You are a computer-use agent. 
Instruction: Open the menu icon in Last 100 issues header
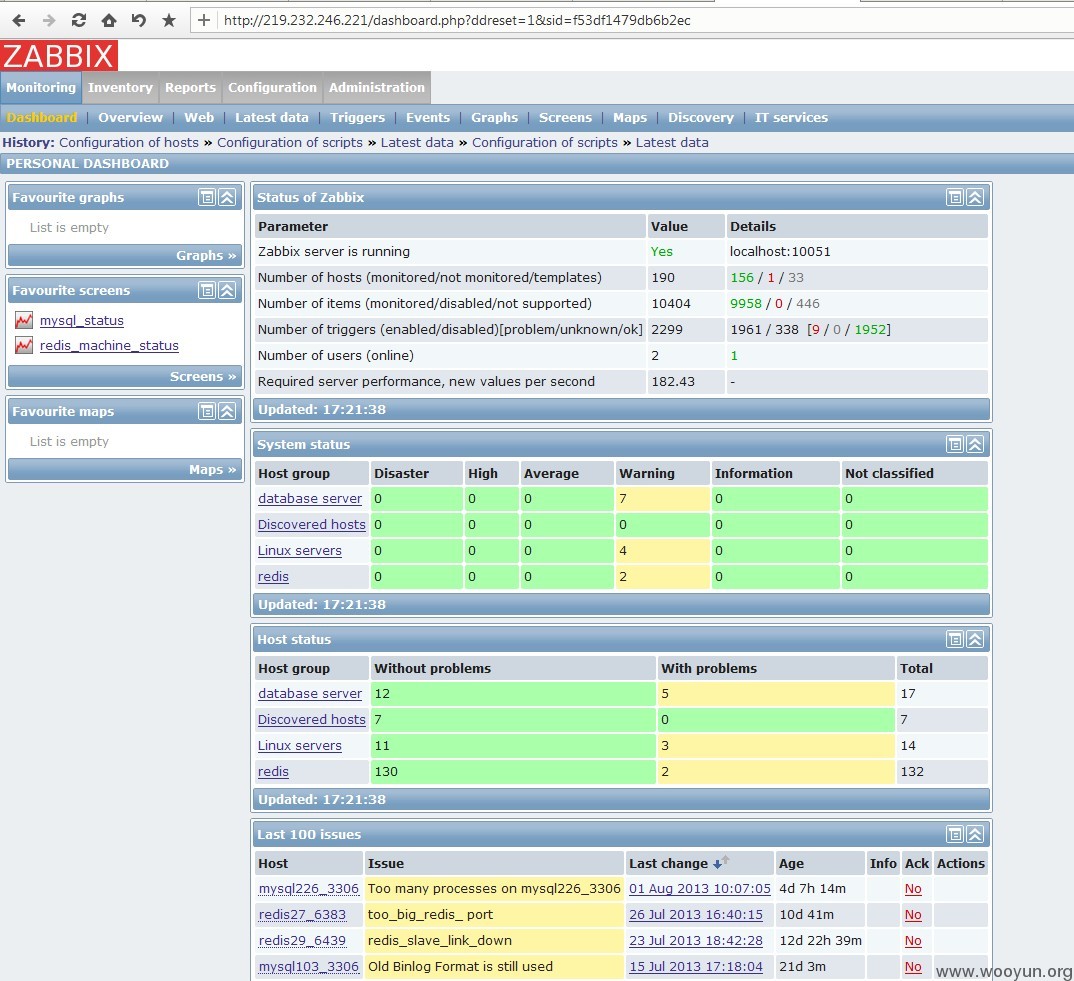955,834
